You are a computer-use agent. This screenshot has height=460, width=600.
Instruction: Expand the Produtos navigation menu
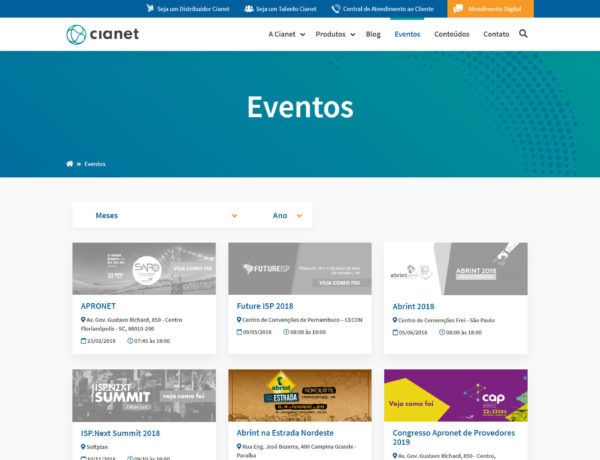[335, 34]
